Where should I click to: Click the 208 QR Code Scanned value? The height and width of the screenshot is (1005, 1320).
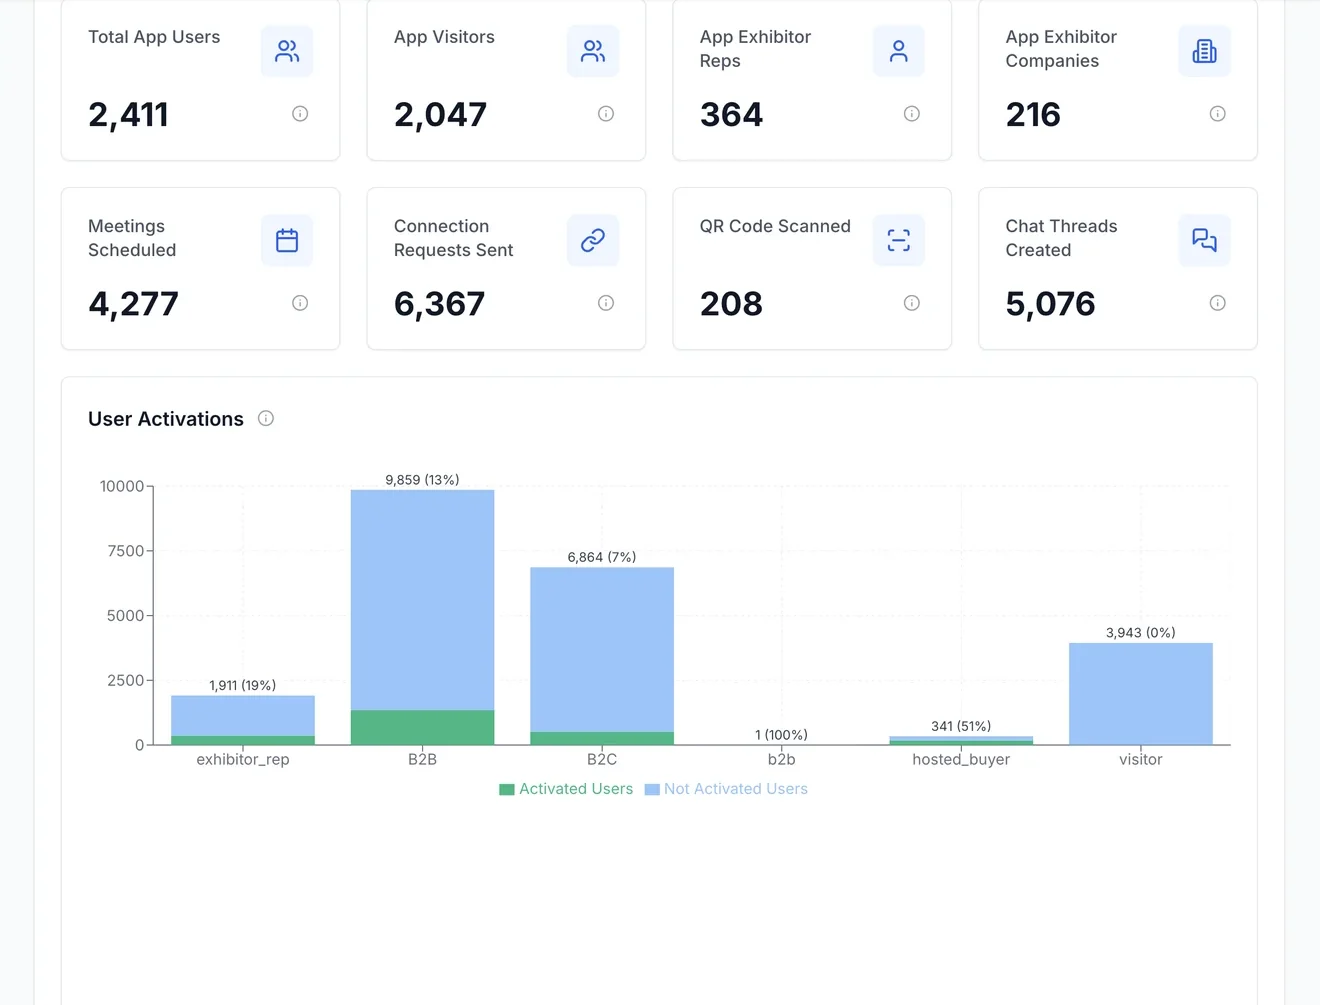pyautogui.click(x=731, y=304)
